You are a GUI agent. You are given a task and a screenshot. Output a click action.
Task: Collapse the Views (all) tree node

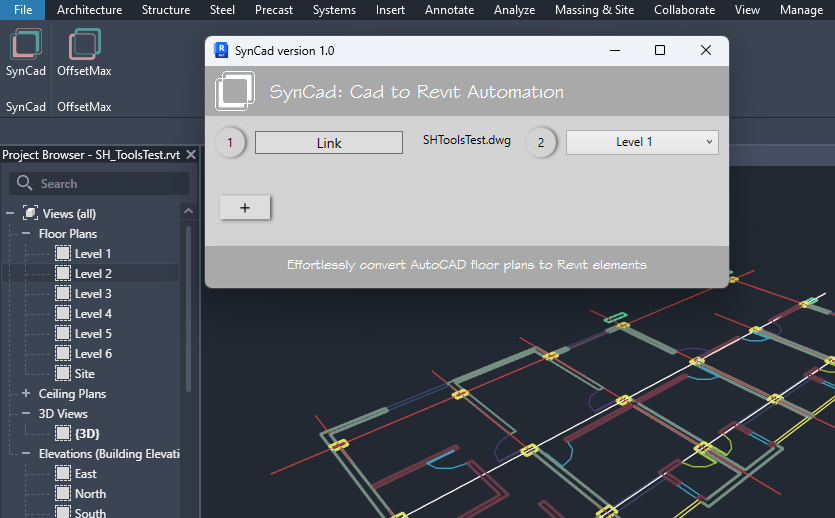[10, 213]
